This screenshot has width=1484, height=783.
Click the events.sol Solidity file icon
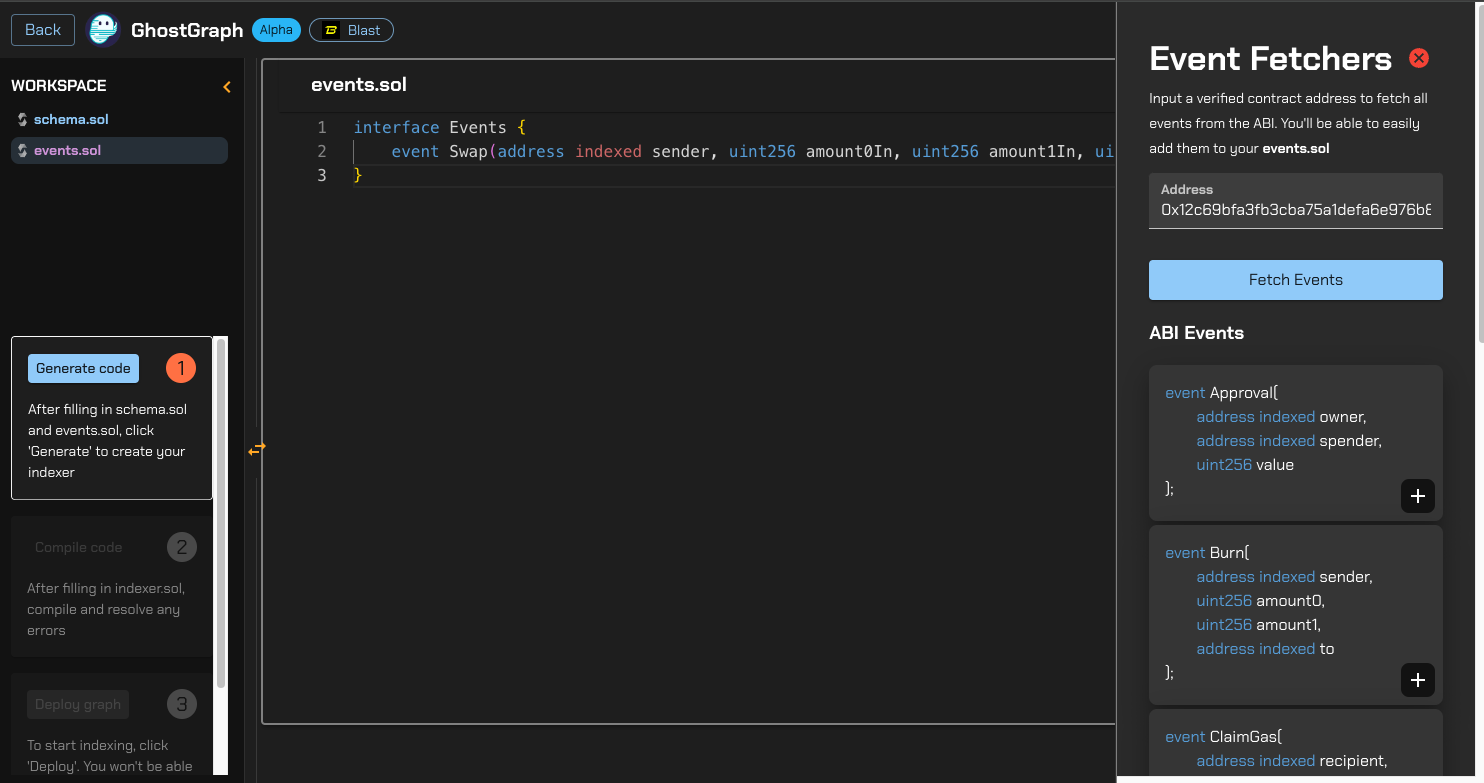pos(21,150)
